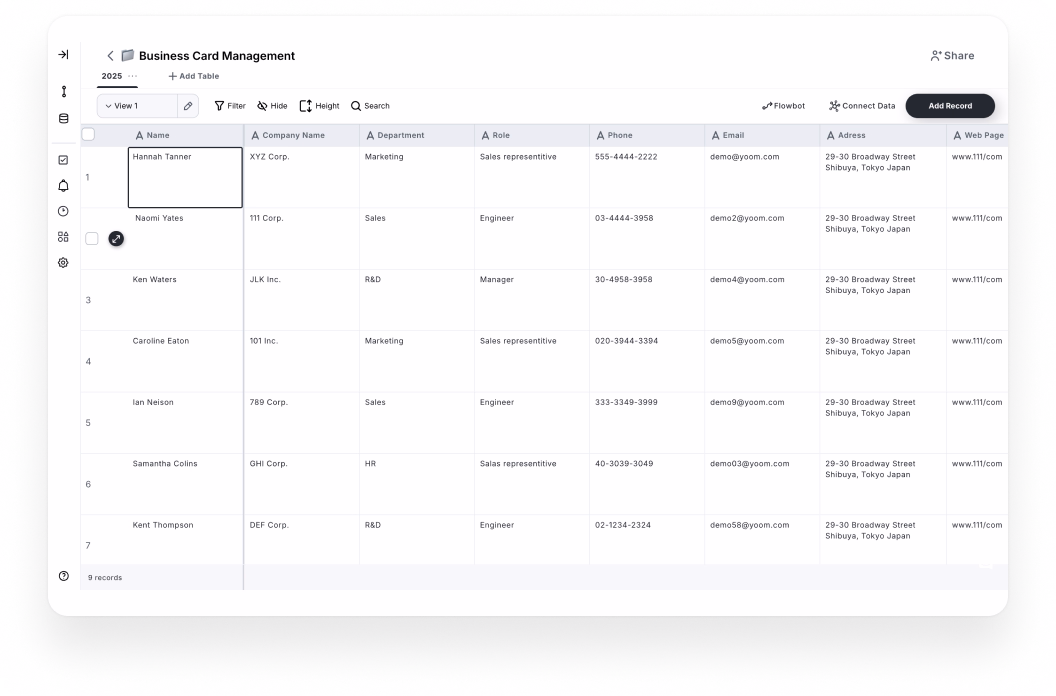Viewport: 1056px width, 696px height.
Task: Open the View 1 dropdown
Action: pyautogui.click(x=138, y=106)
